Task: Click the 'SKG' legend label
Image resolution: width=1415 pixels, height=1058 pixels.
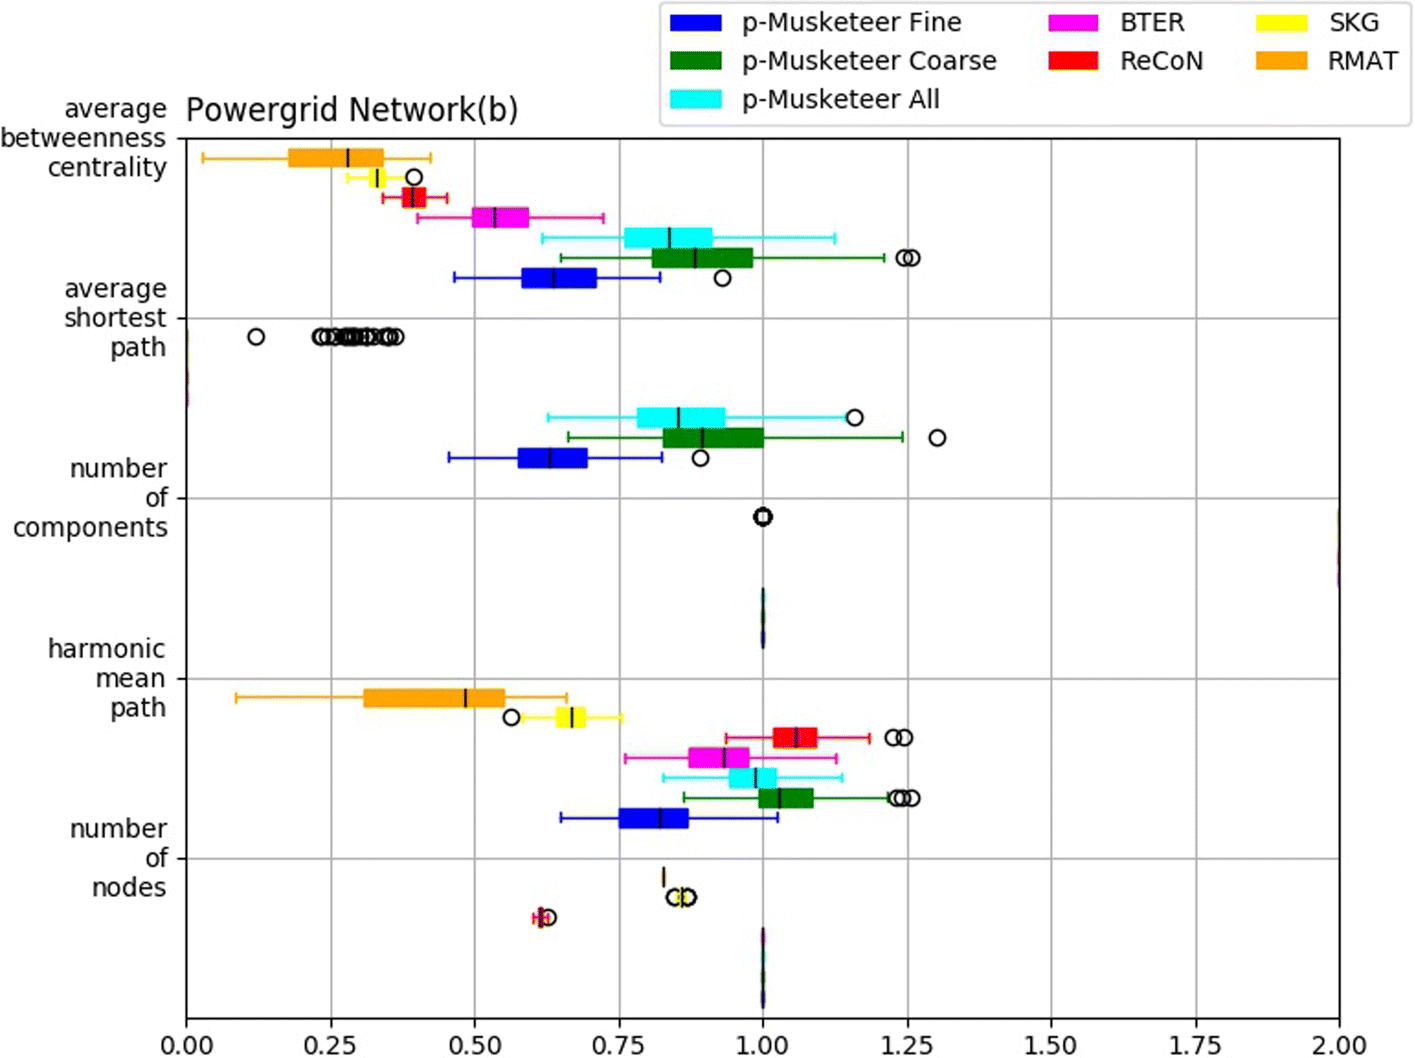Action: click(x=1353, y=23)
